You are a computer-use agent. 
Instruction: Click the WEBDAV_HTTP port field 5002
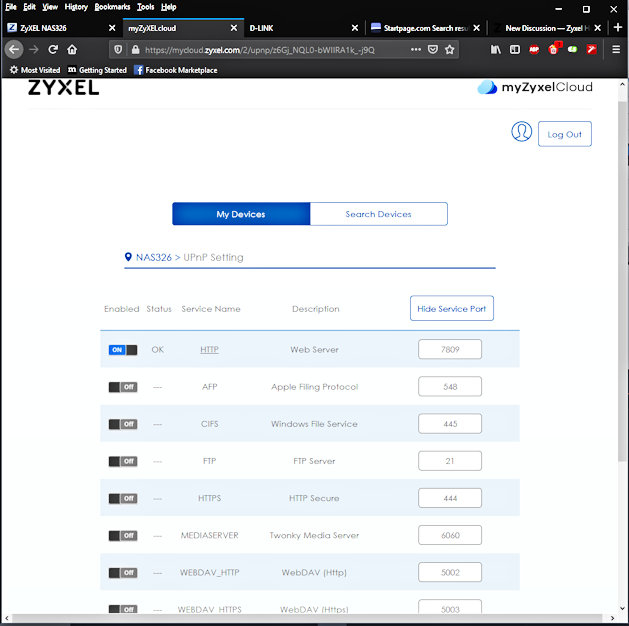pyautogui.click(x=450, y=572)
